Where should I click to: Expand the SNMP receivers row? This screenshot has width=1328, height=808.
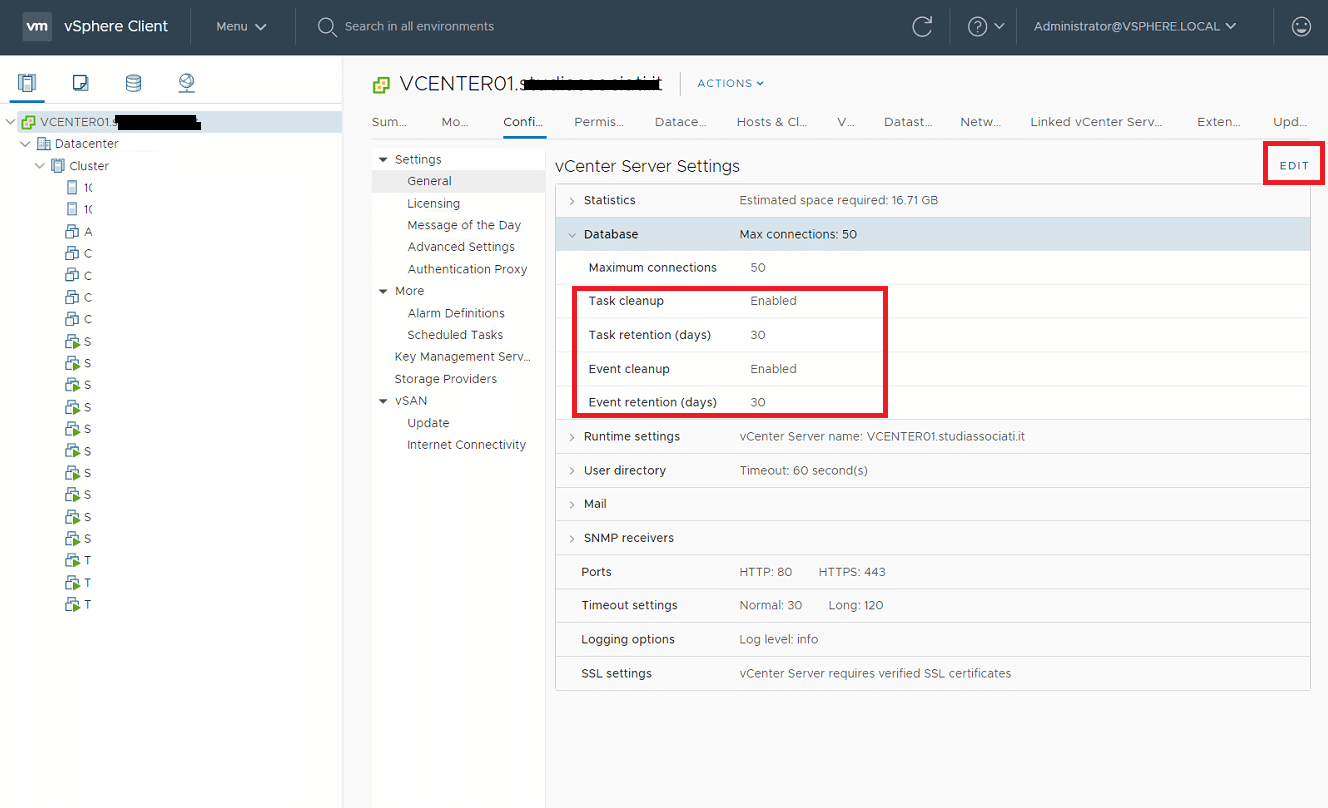(x=572, y=538)
